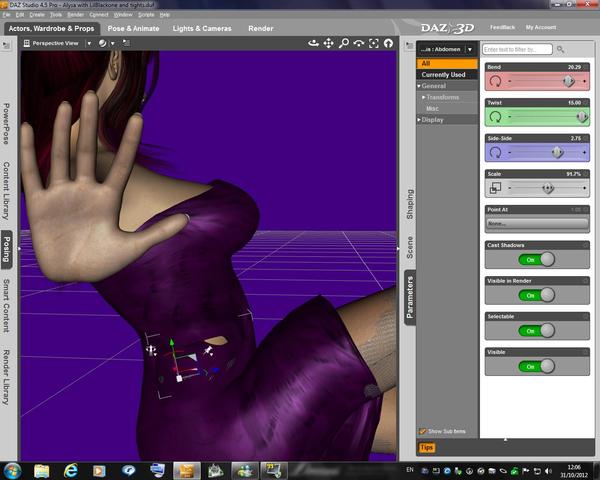Viewport: 600px width, 480px height.
Task: Click the Perspective View camera cube icon
Action: coord(26,43)
